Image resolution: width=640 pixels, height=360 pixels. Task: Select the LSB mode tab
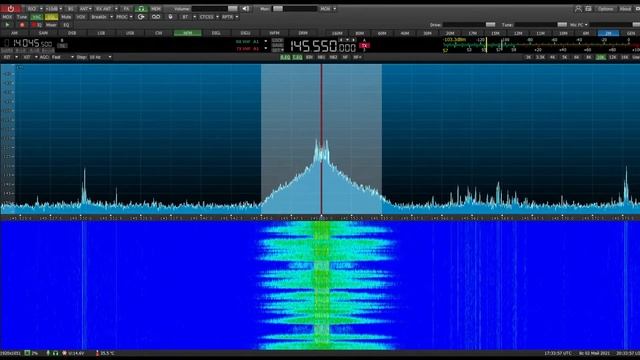(101, 33)
